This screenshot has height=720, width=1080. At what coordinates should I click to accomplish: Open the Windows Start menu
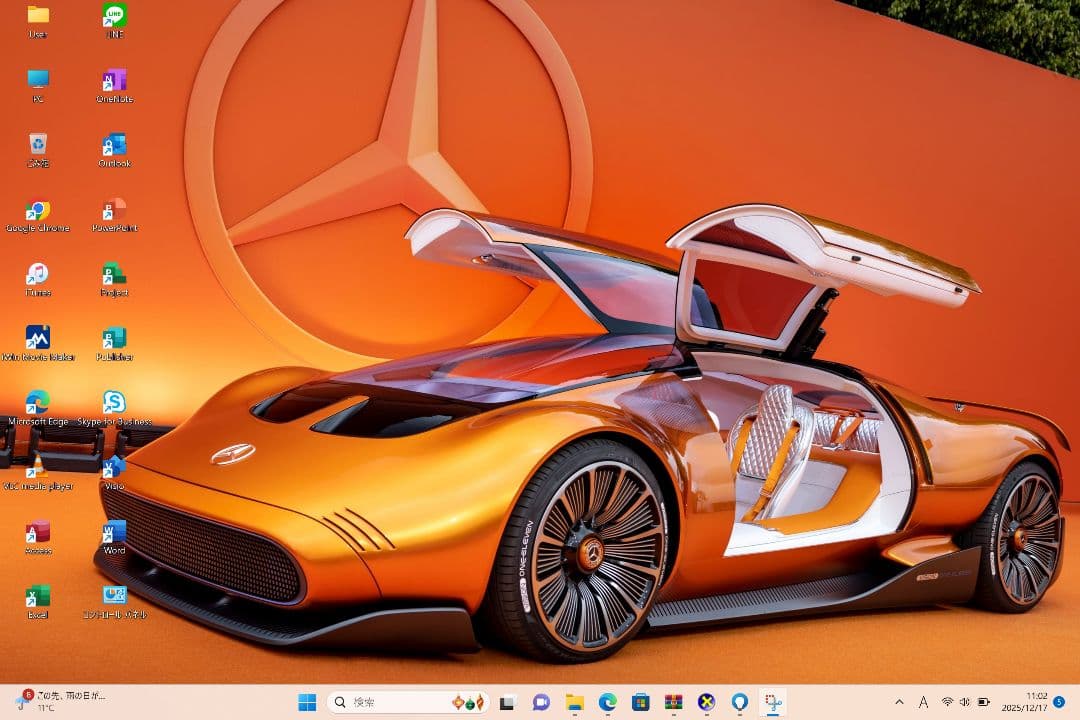(x=307, y=702)
